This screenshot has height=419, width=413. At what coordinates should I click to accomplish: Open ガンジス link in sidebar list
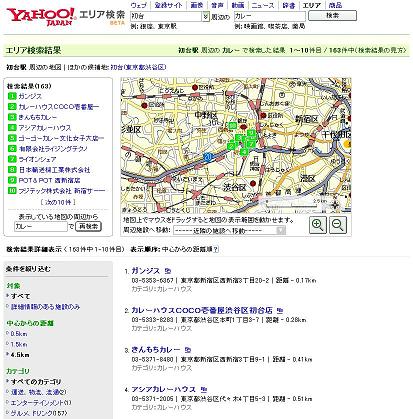tap(30, 96)
